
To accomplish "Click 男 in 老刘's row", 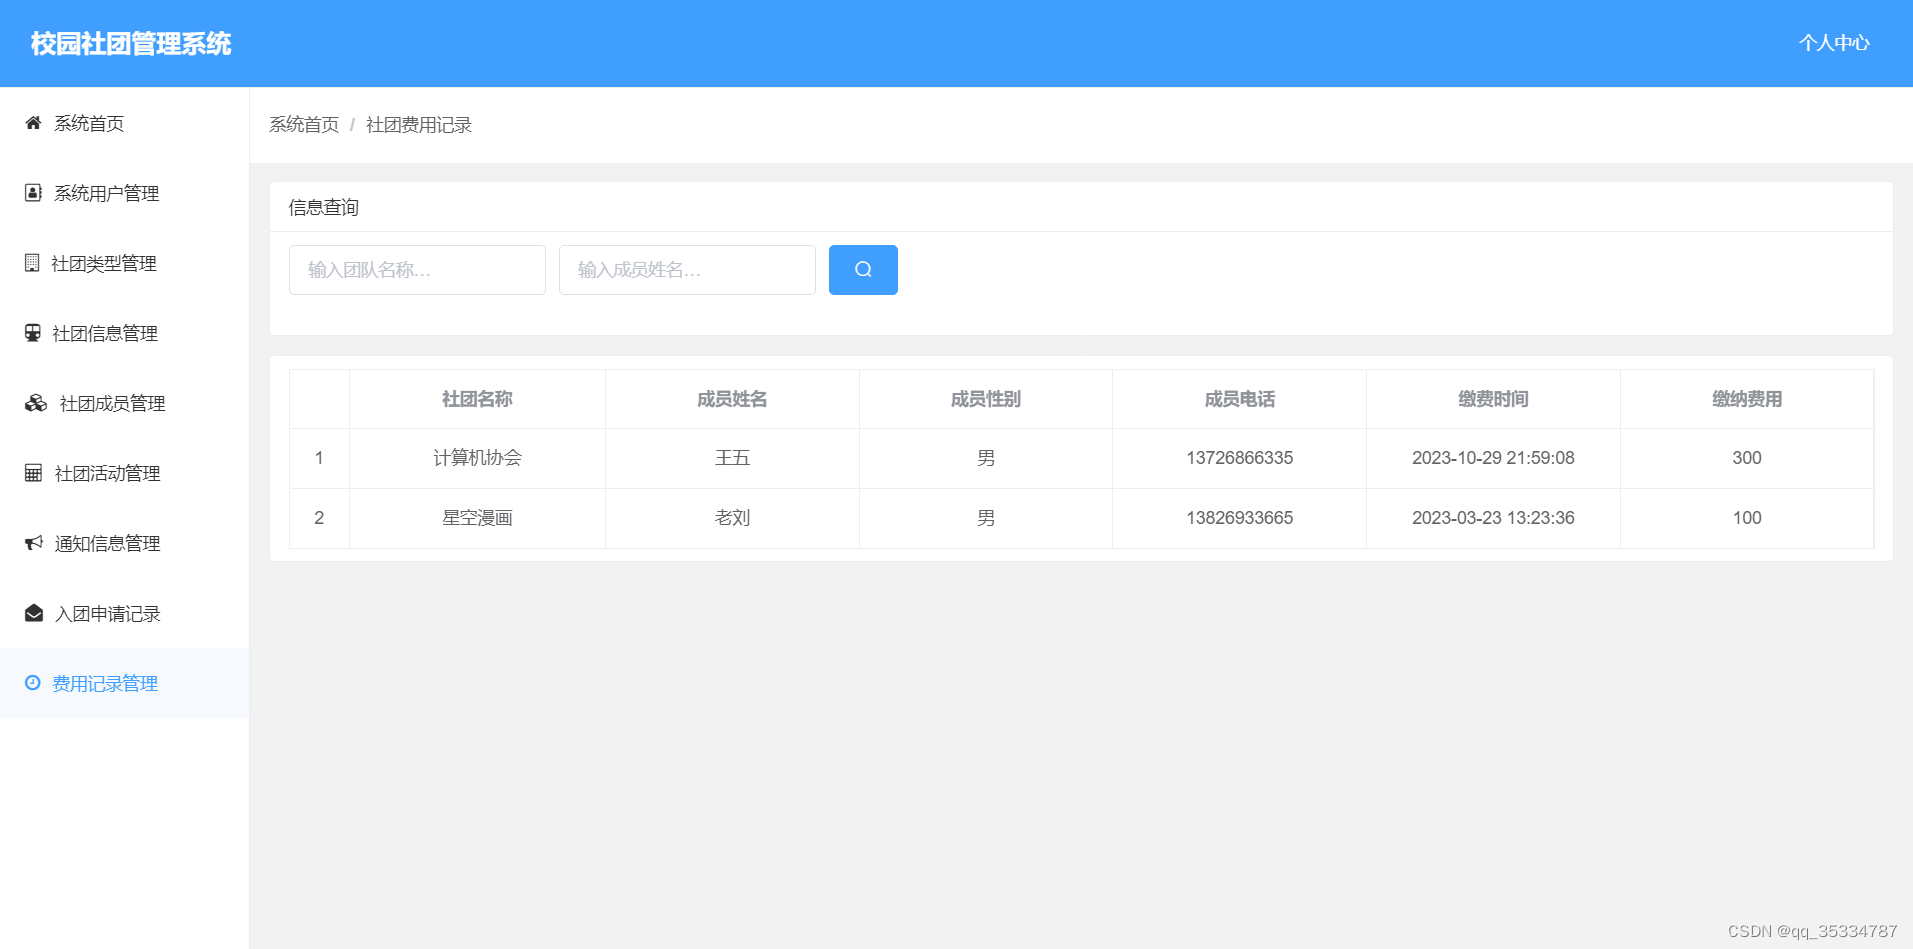I will (986, 518).
